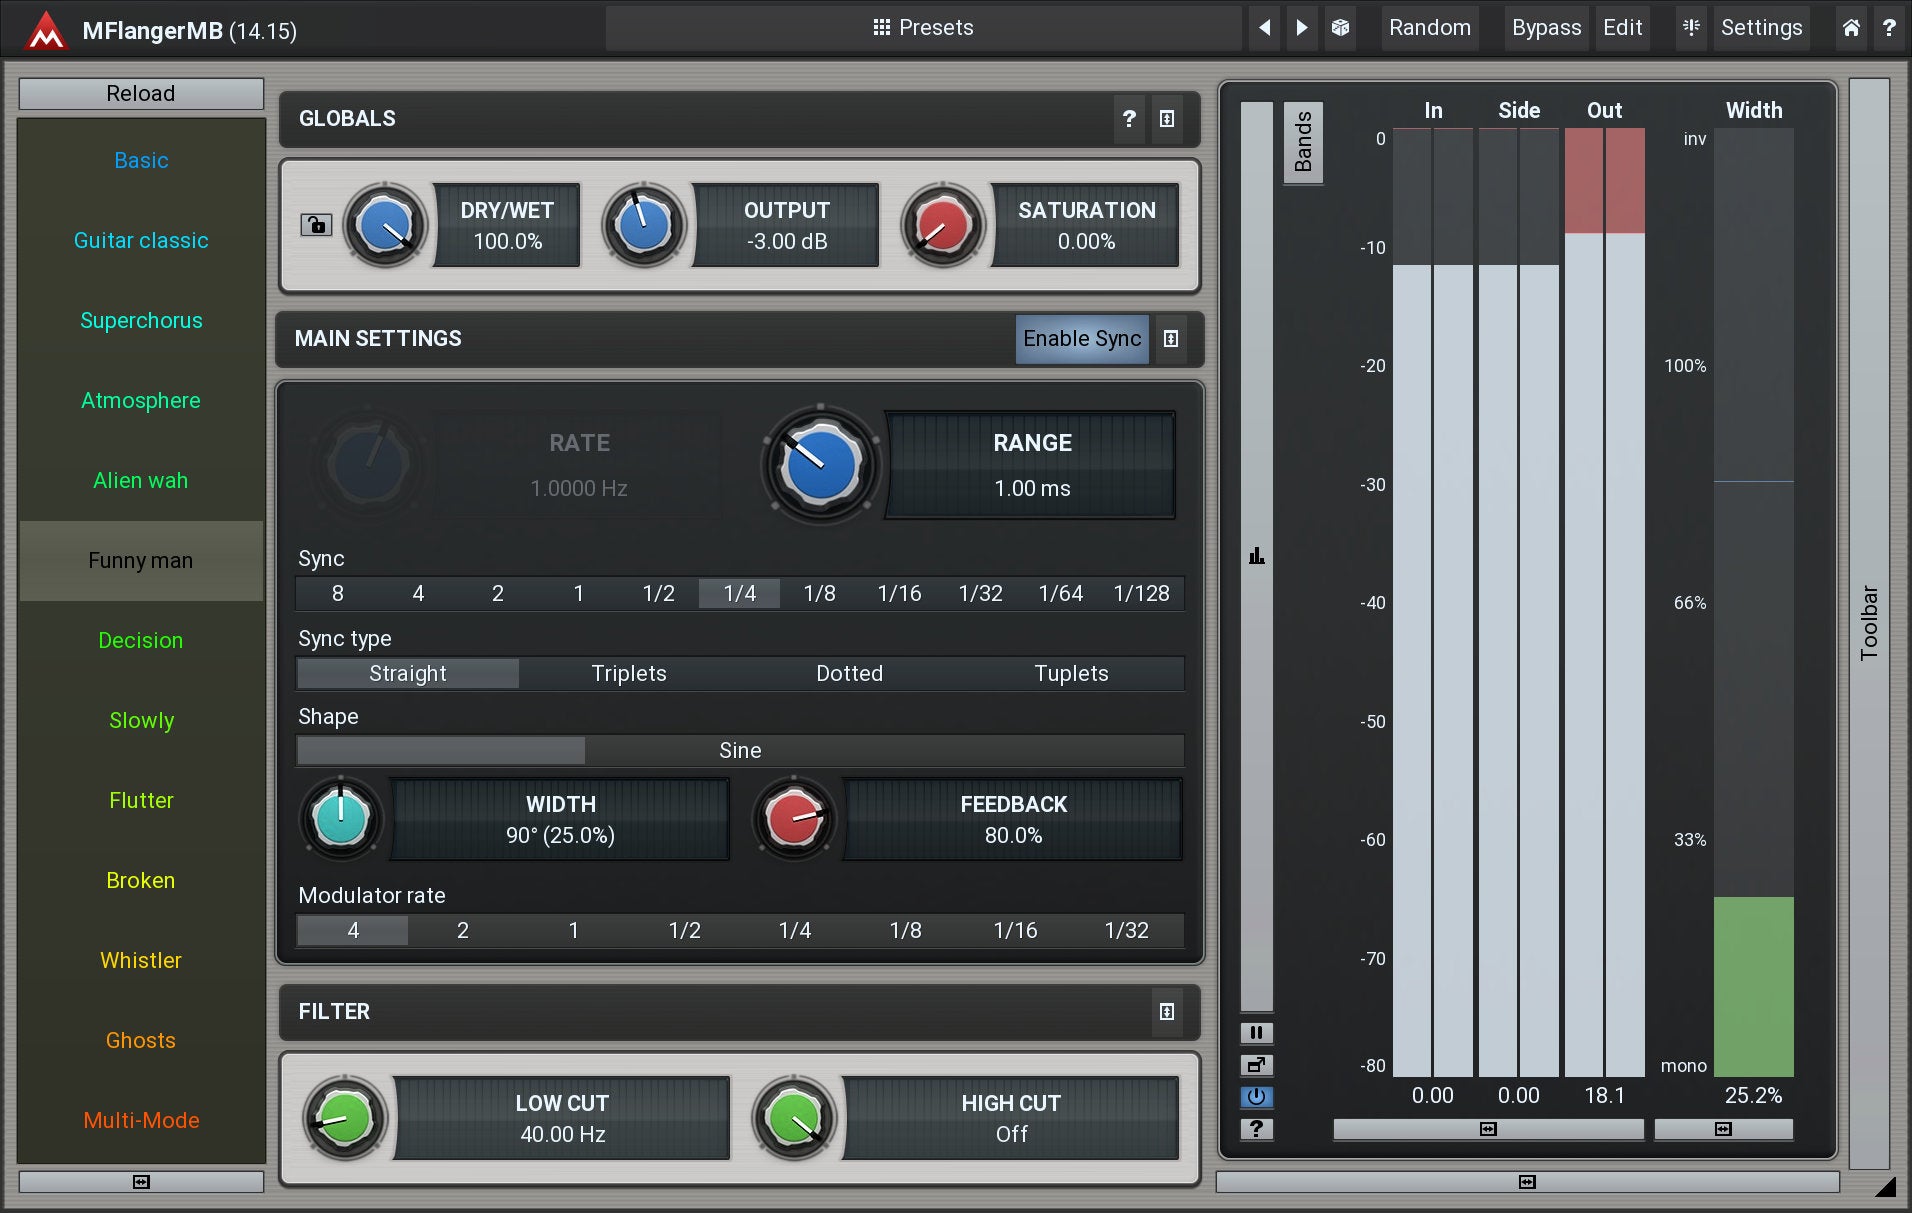Open Globals section help question mark

1129,119
